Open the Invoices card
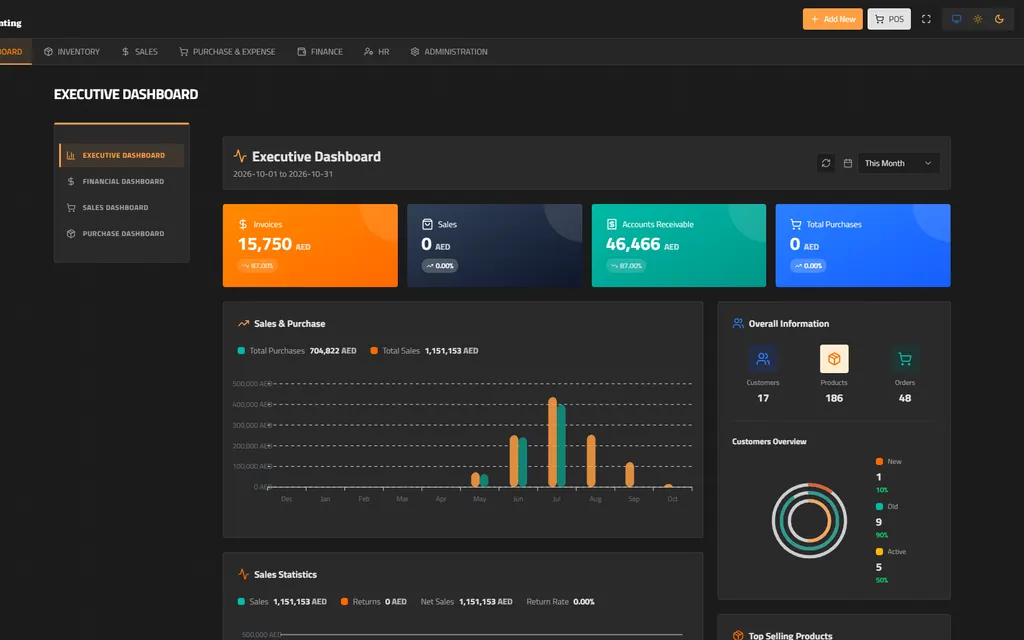The width and height of the screenshot is (1024, 640). point(310,246)
